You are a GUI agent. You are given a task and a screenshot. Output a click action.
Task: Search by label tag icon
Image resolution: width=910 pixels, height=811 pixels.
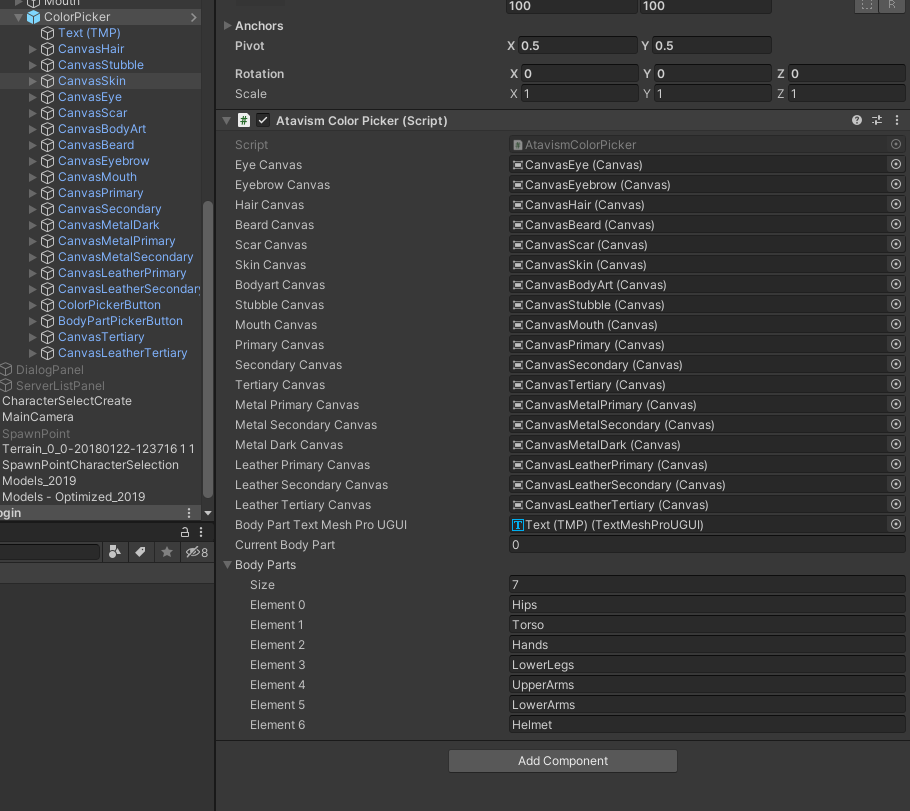141,552
